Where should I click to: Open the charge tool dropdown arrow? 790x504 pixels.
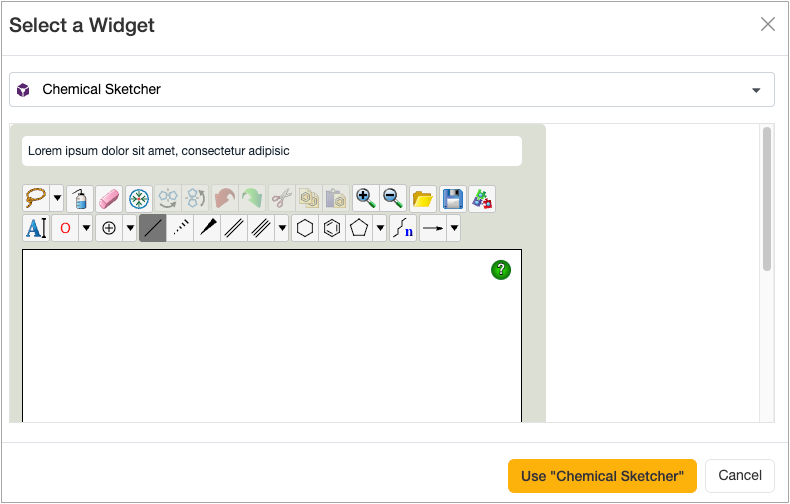[130, 228]
